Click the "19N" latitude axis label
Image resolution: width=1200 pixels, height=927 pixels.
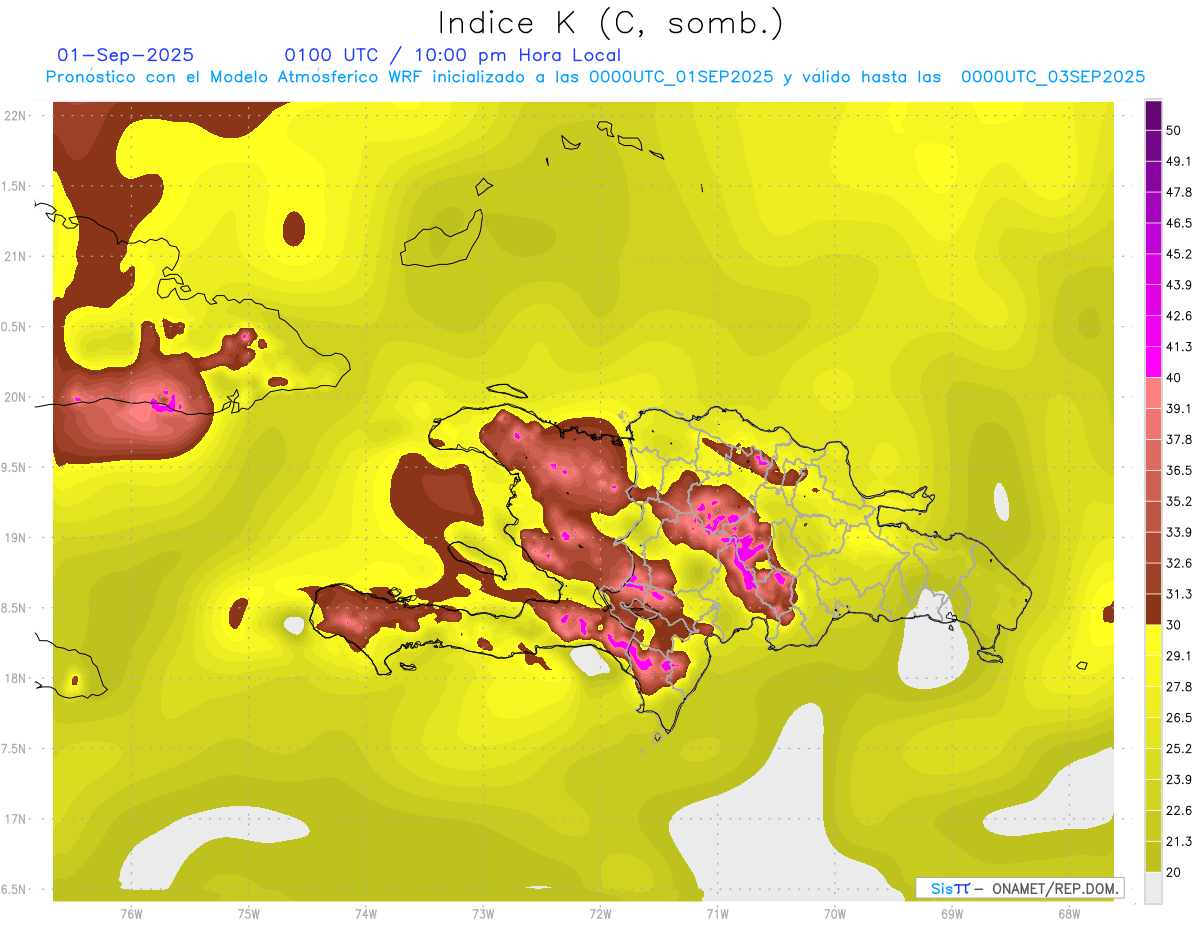(16, 538)
